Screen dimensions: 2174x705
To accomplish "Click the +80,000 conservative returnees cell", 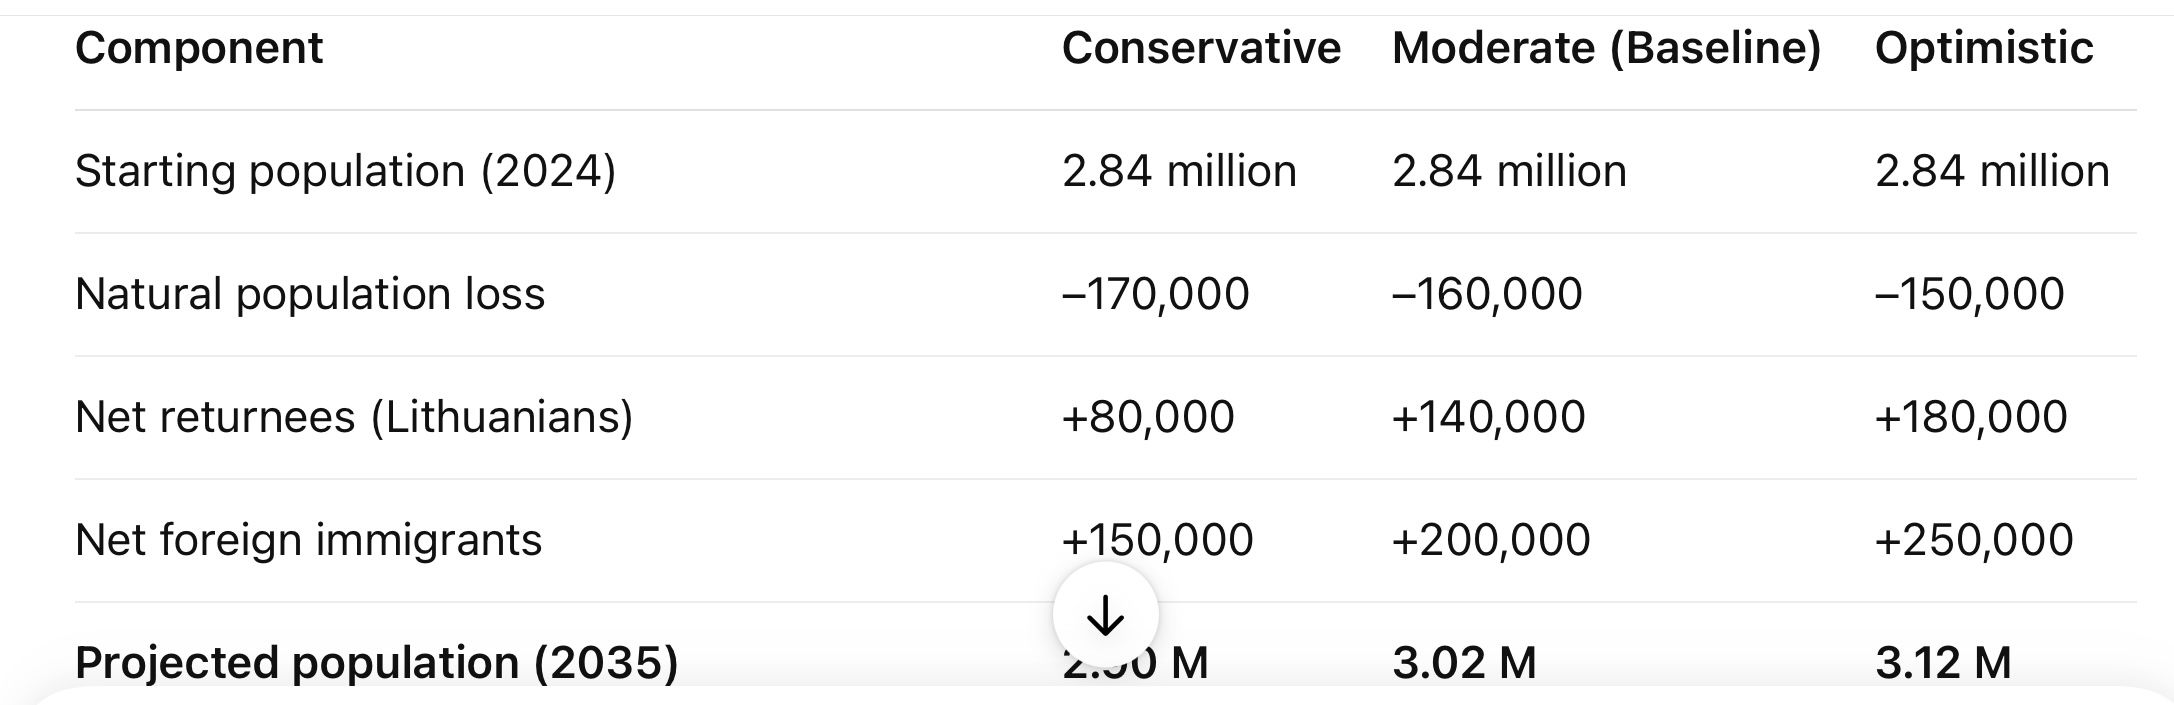I will coord(1148,417).
